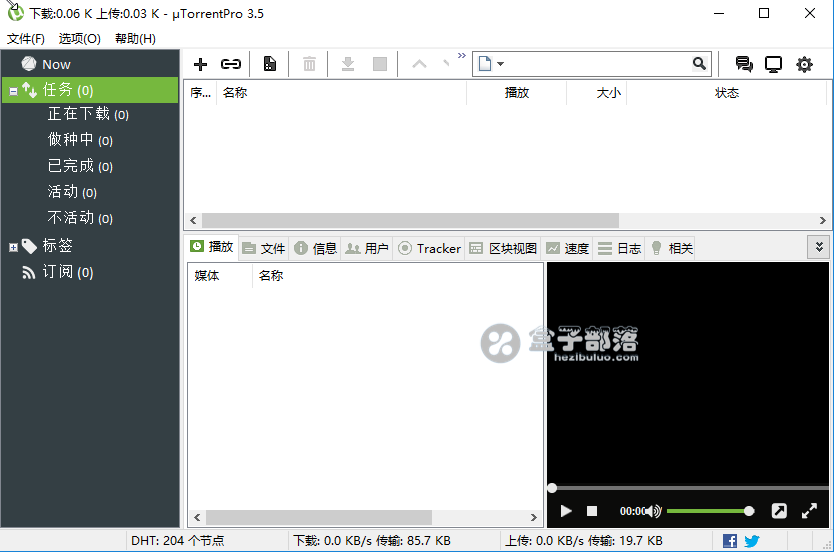Click playback list horizontal scrollbar thumb
This screenshot has height=552, width=834.
click(319, 517)
